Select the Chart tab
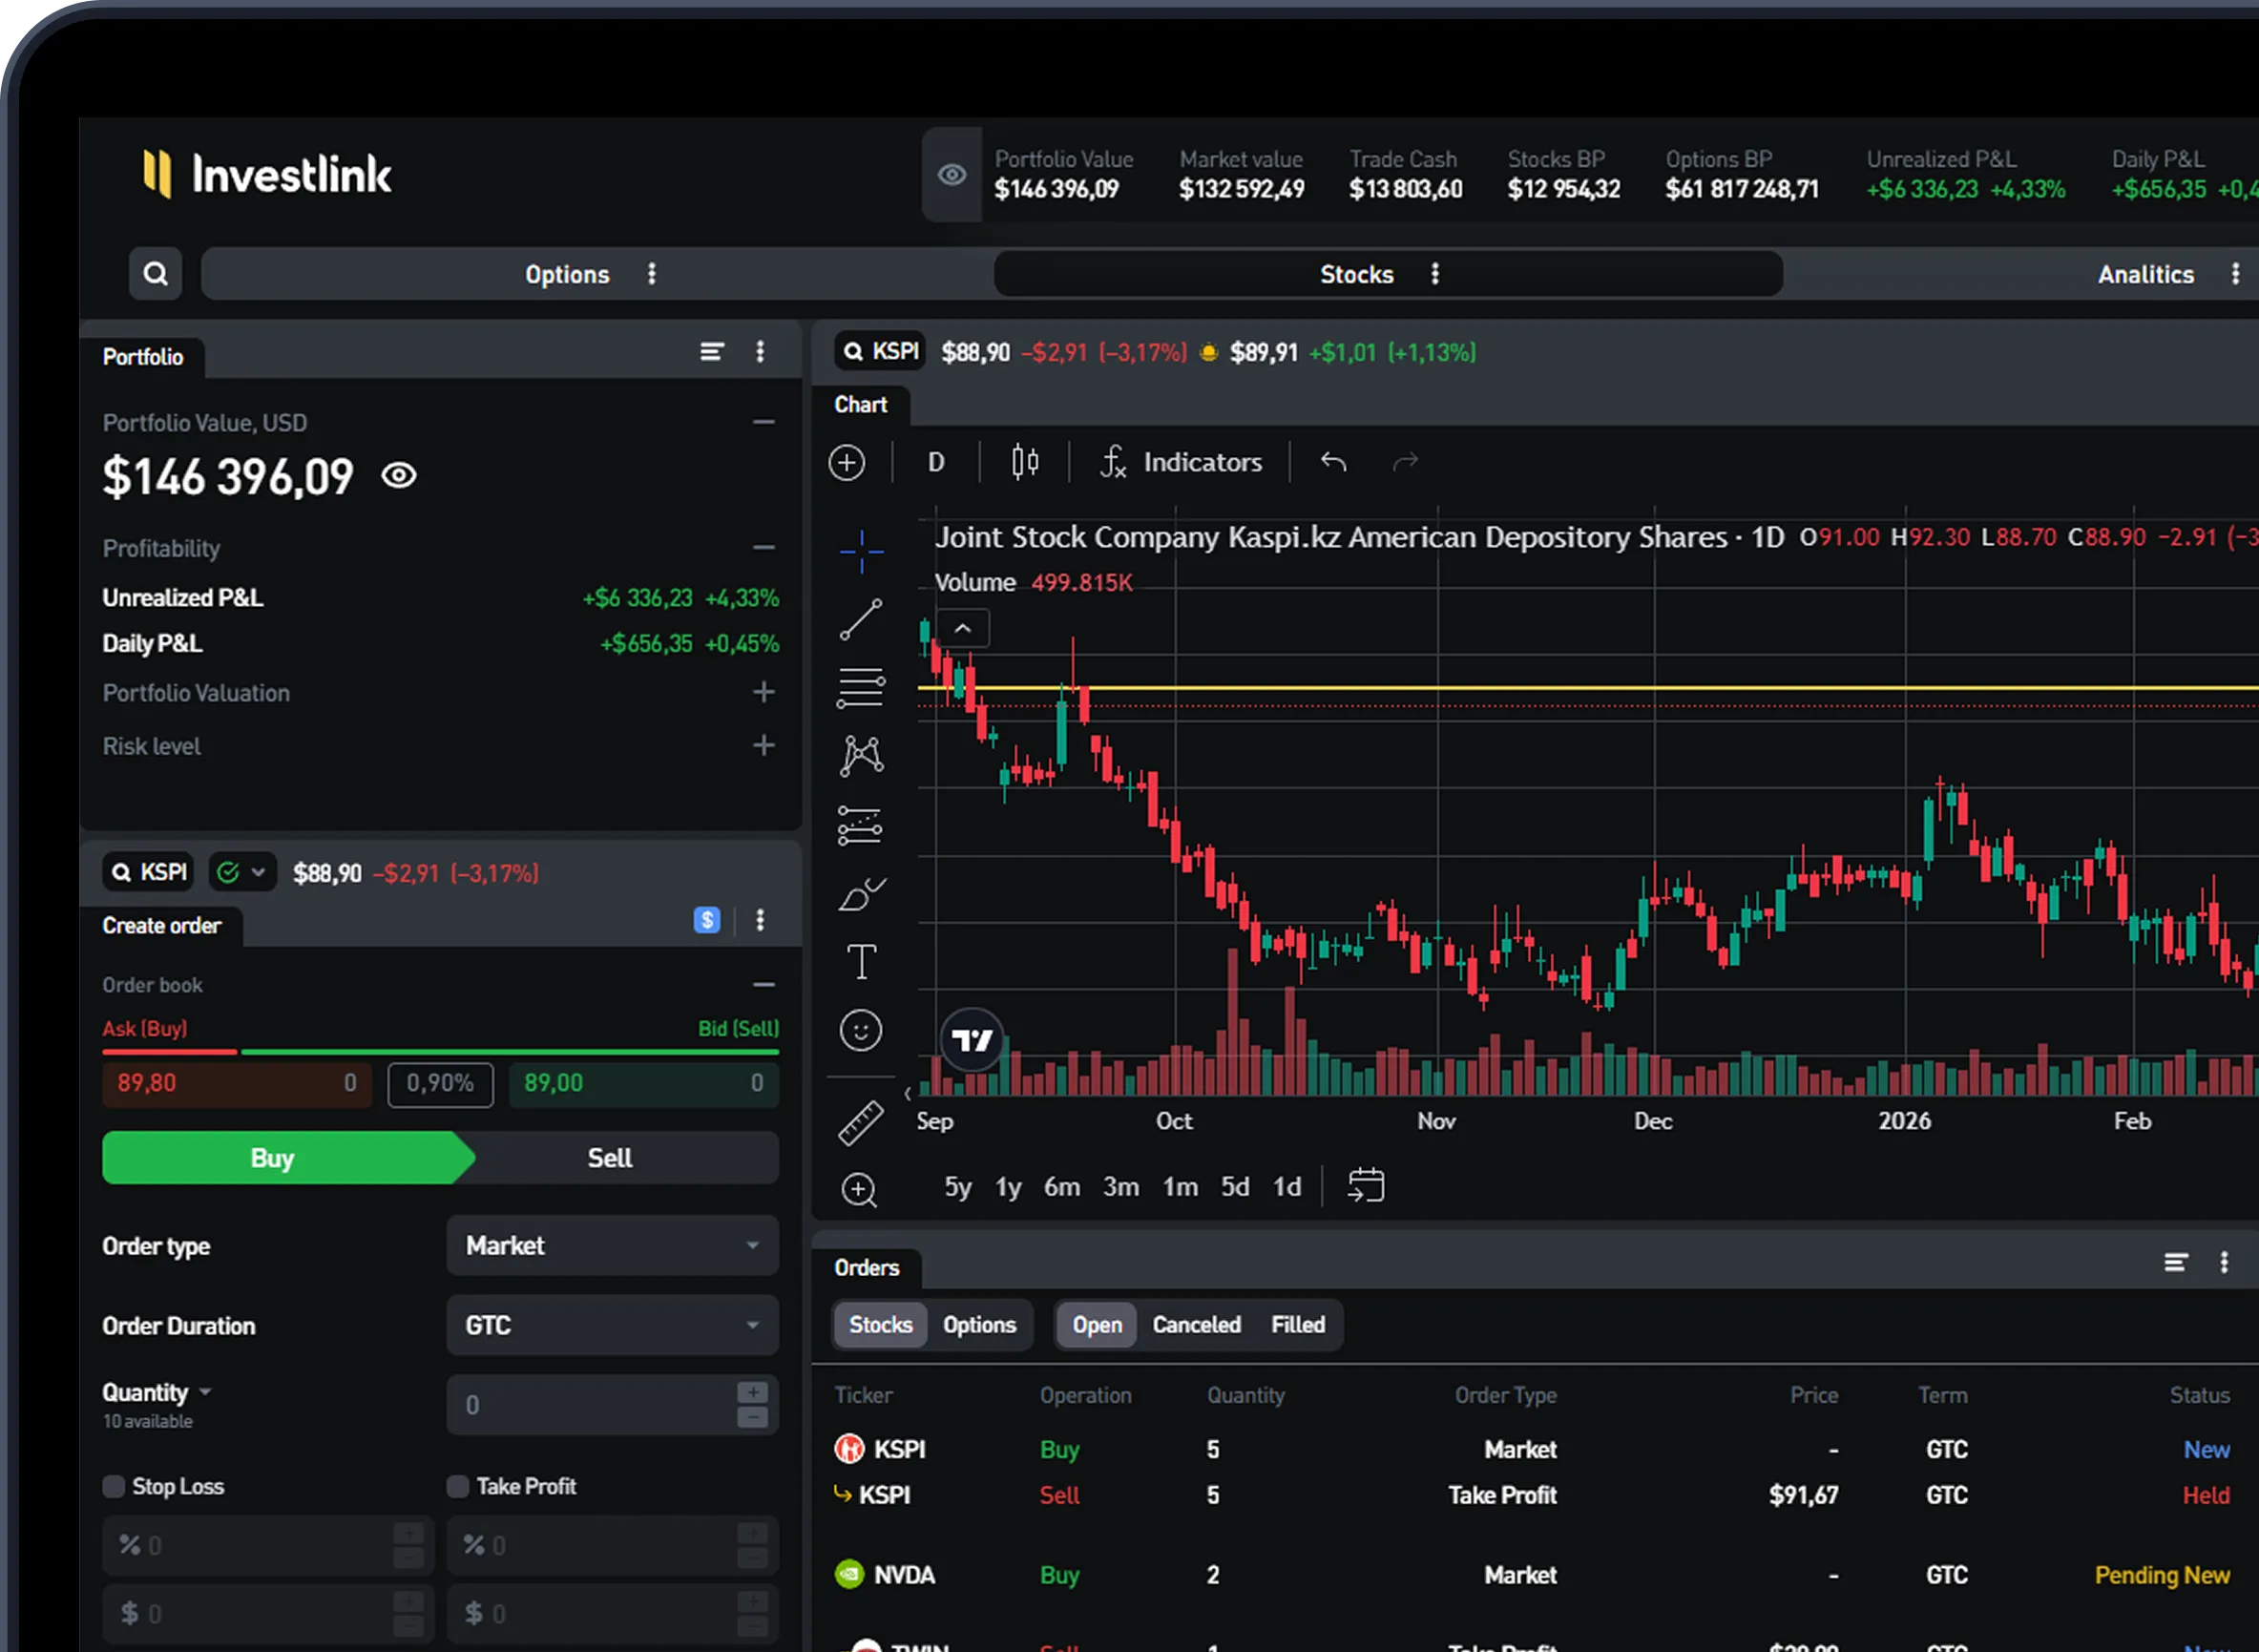This screenshot has width=2259, height=1652. tap(861, 404)
